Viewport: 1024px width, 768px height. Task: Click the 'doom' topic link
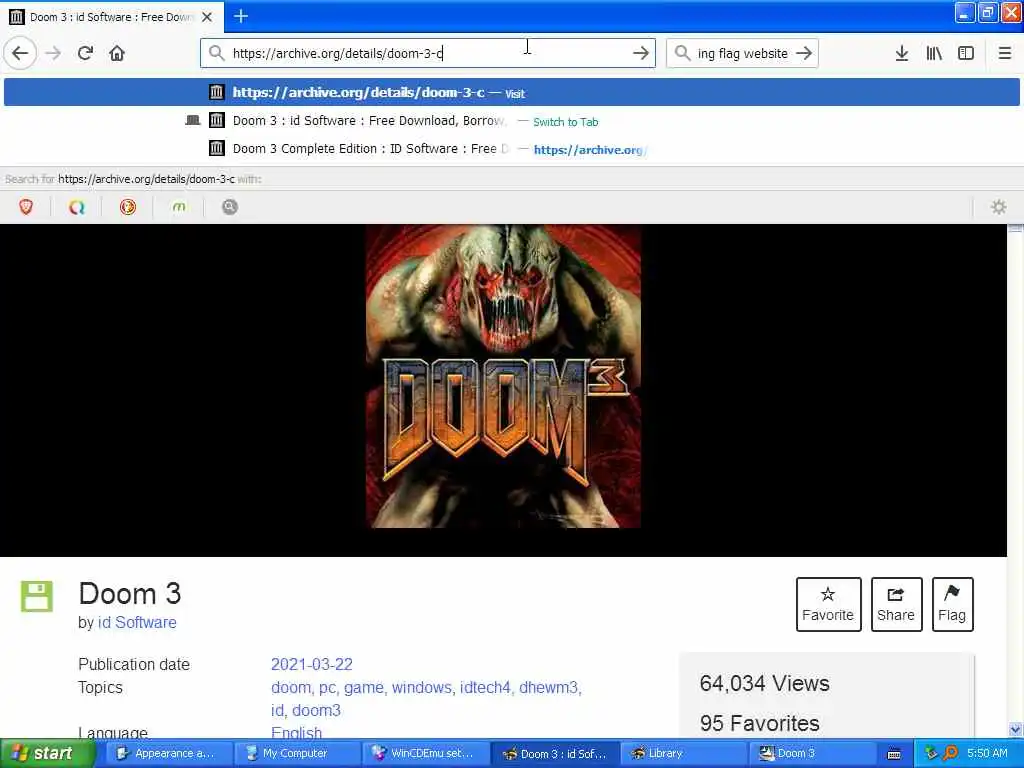[x=291, y=687]
